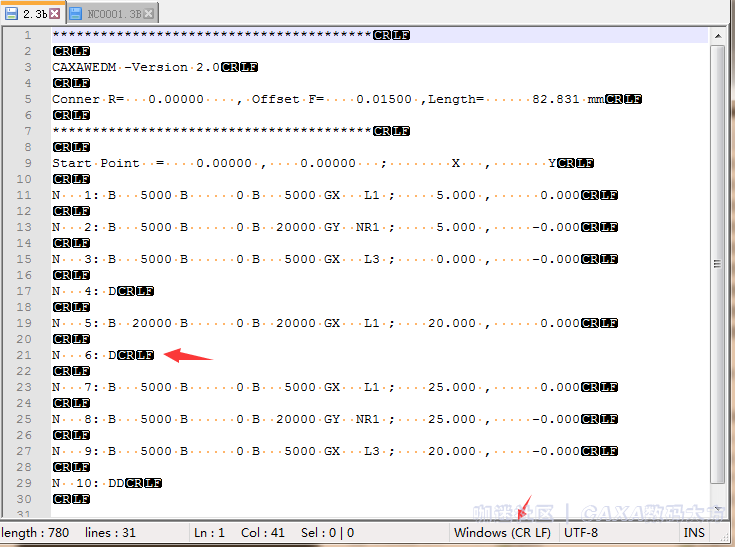735x547 pixels.
Task: Click line number 9 in margin
Action: (28, 163)
